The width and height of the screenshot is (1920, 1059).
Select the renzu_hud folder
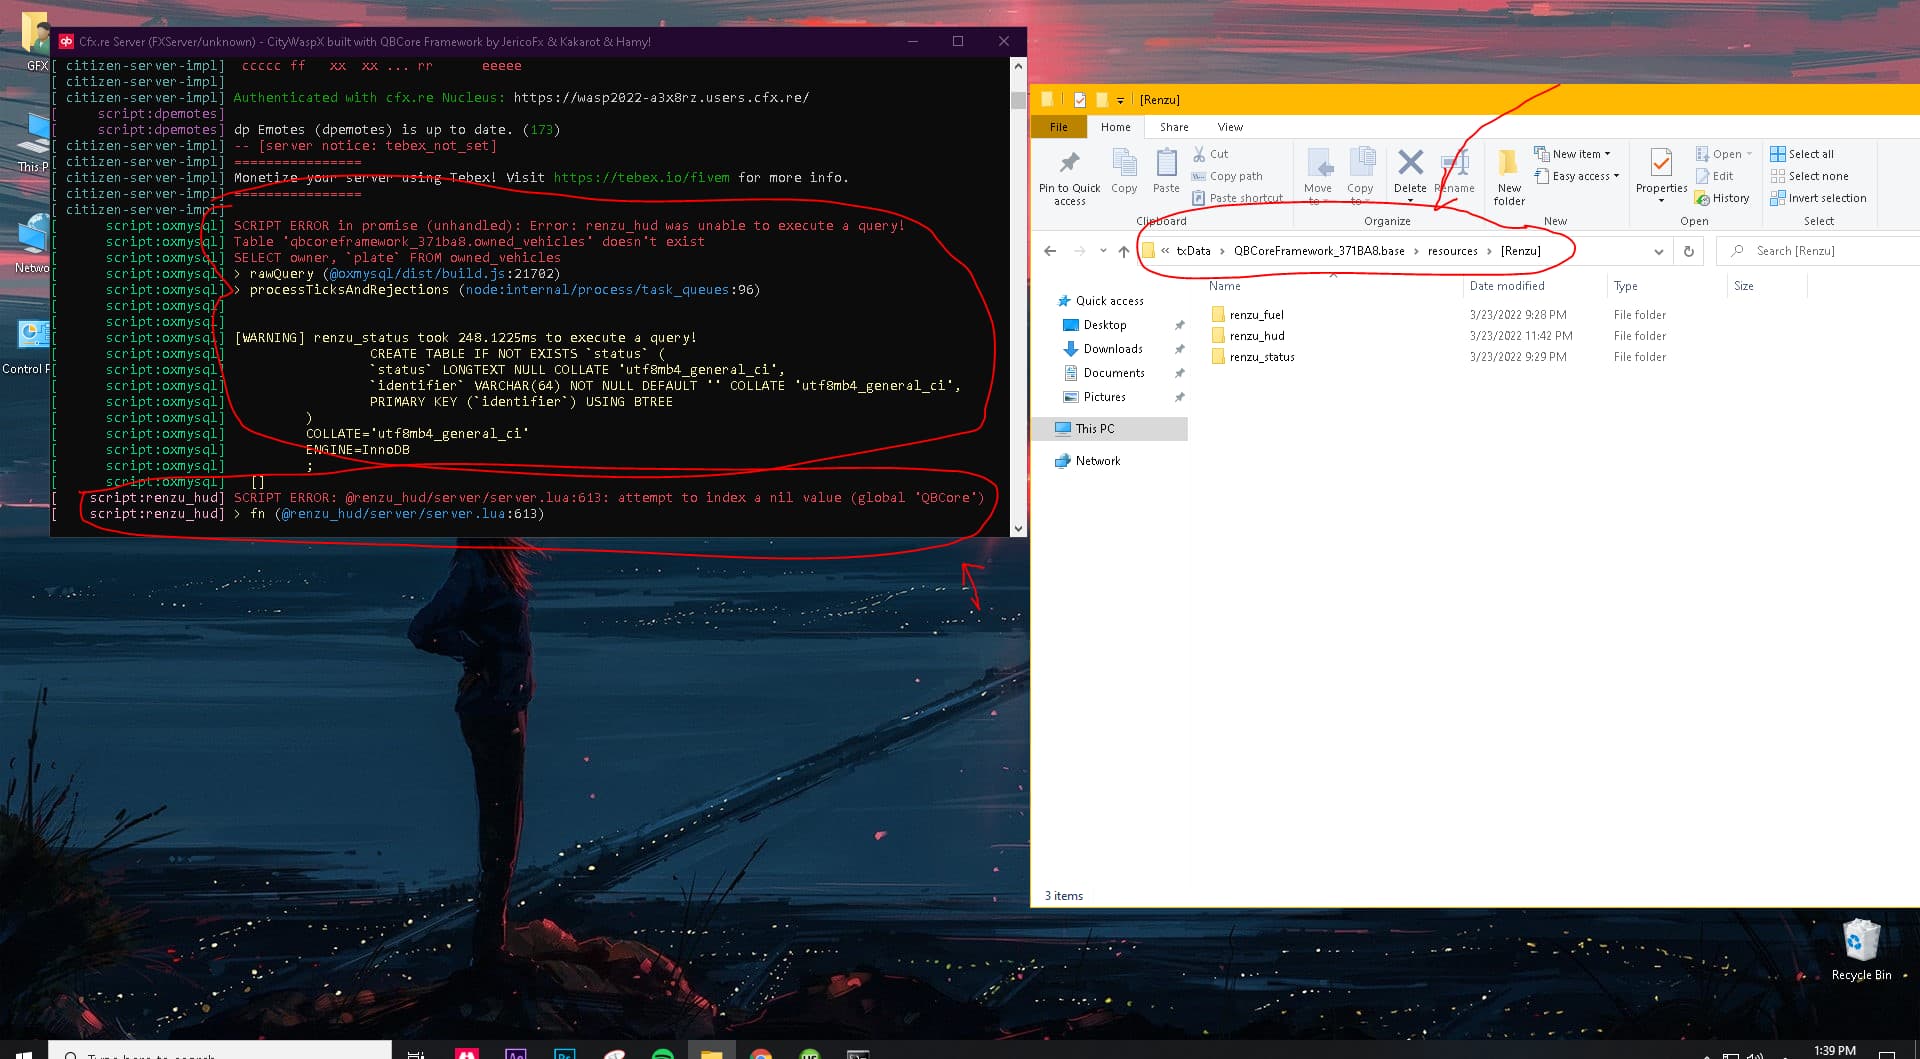pyautogui.click(x=1257, y=336)
